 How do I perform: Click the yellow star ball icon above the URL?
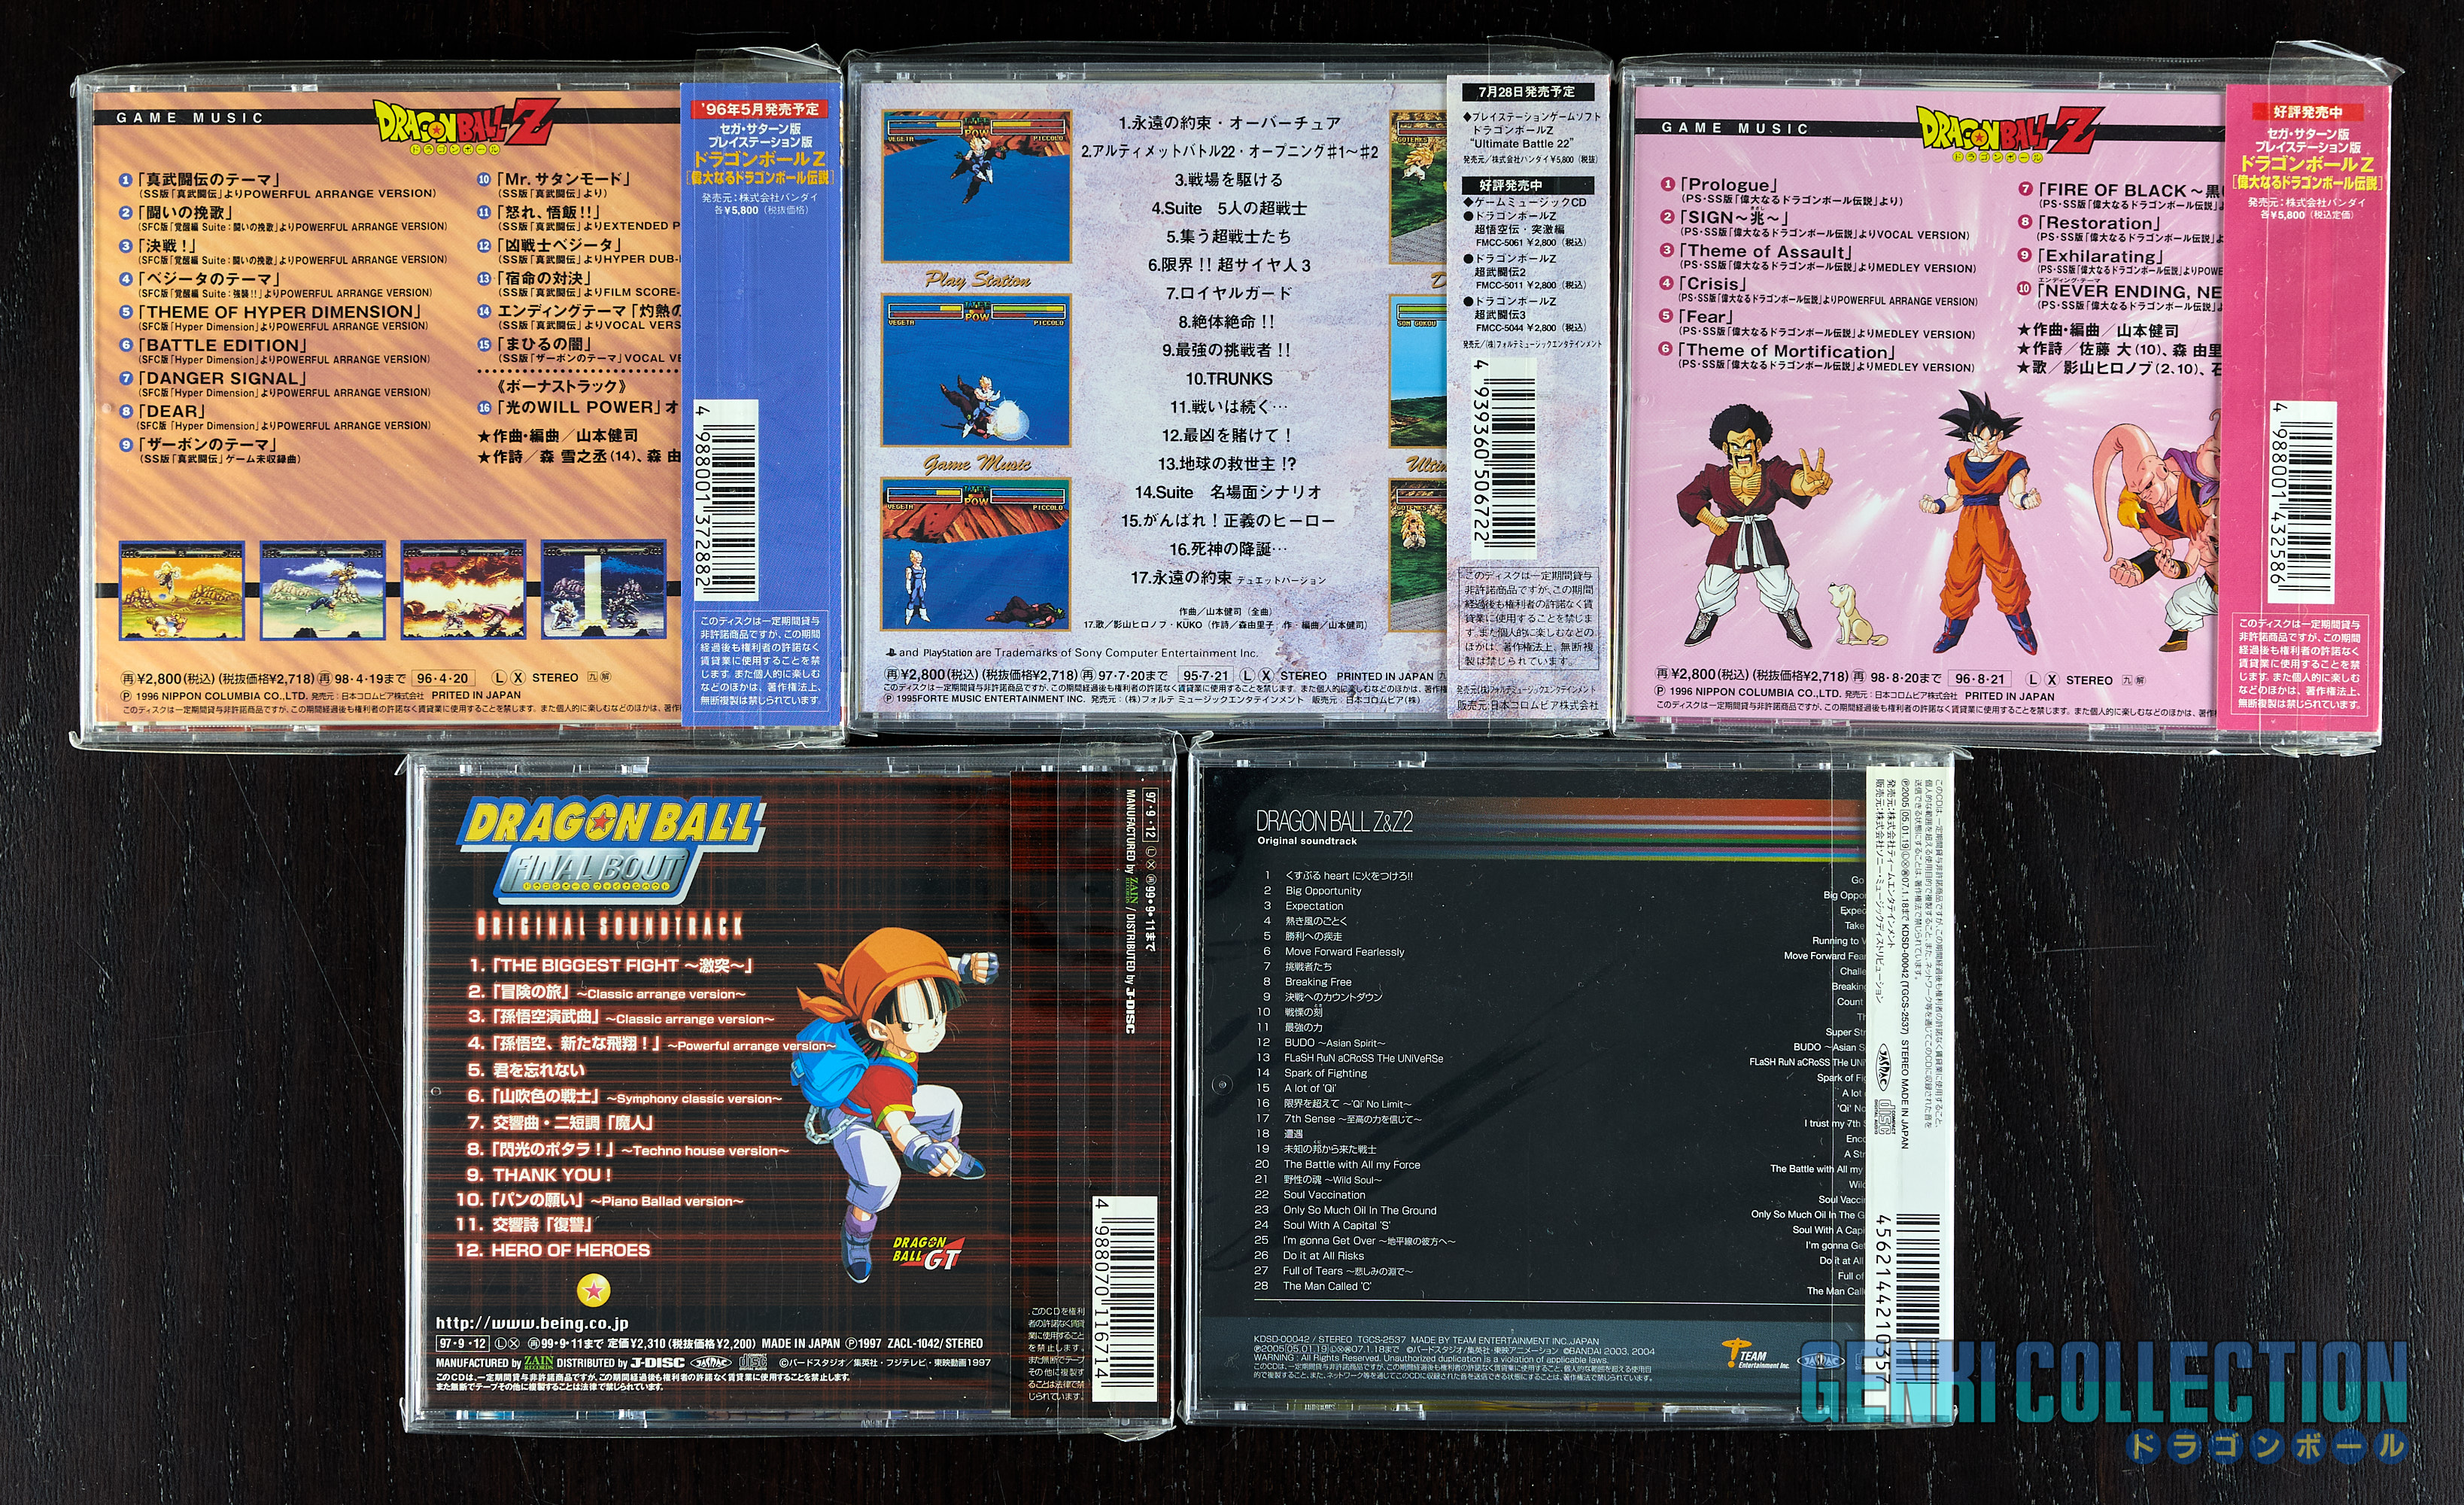tap(594, 1291)
